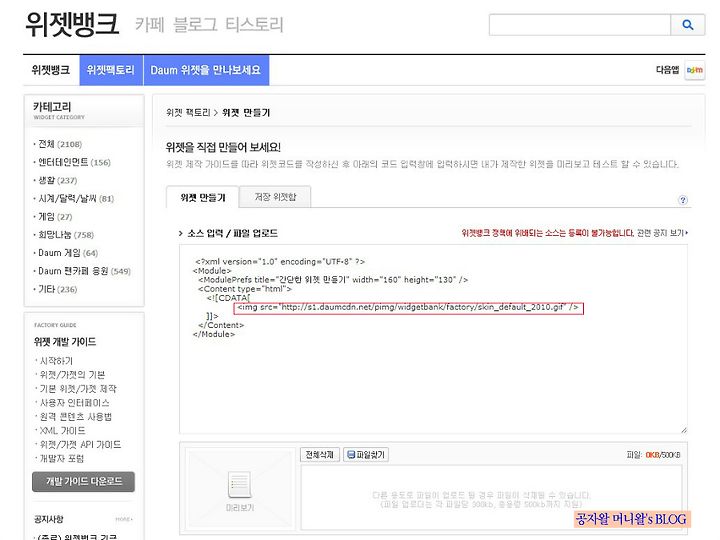
Task: Open 위젯/가젯의 기본 guide link
Action: [x=72, y=375]
